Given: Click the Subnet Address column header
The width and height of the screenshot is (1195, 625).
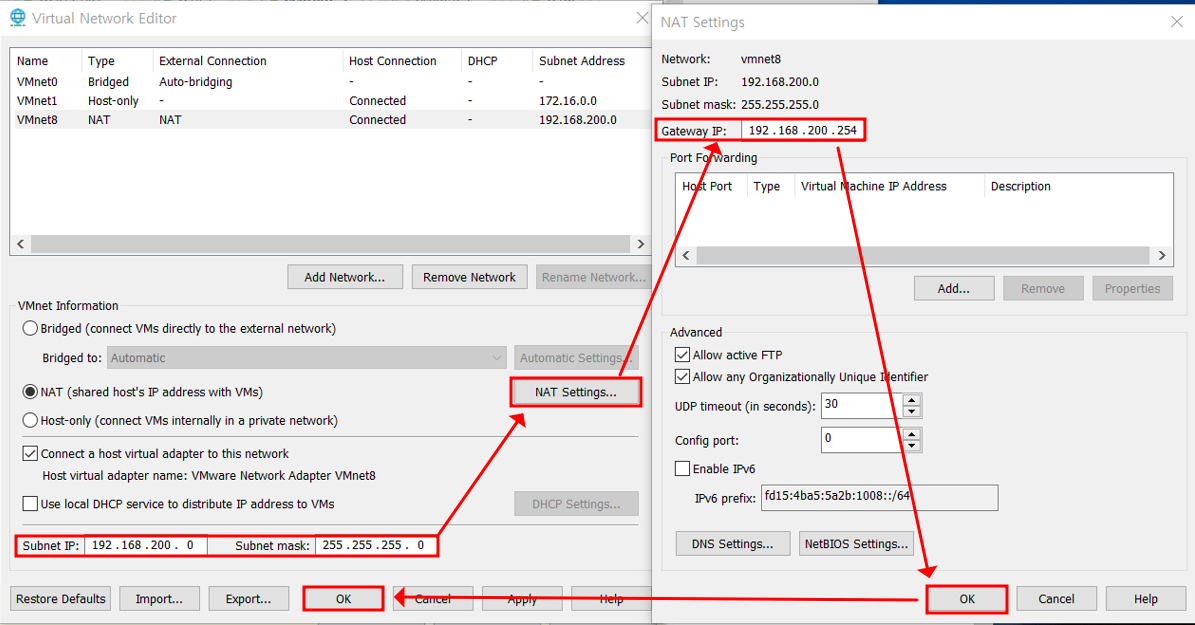Looking at the screenshot, I should (x=581, y=61).
